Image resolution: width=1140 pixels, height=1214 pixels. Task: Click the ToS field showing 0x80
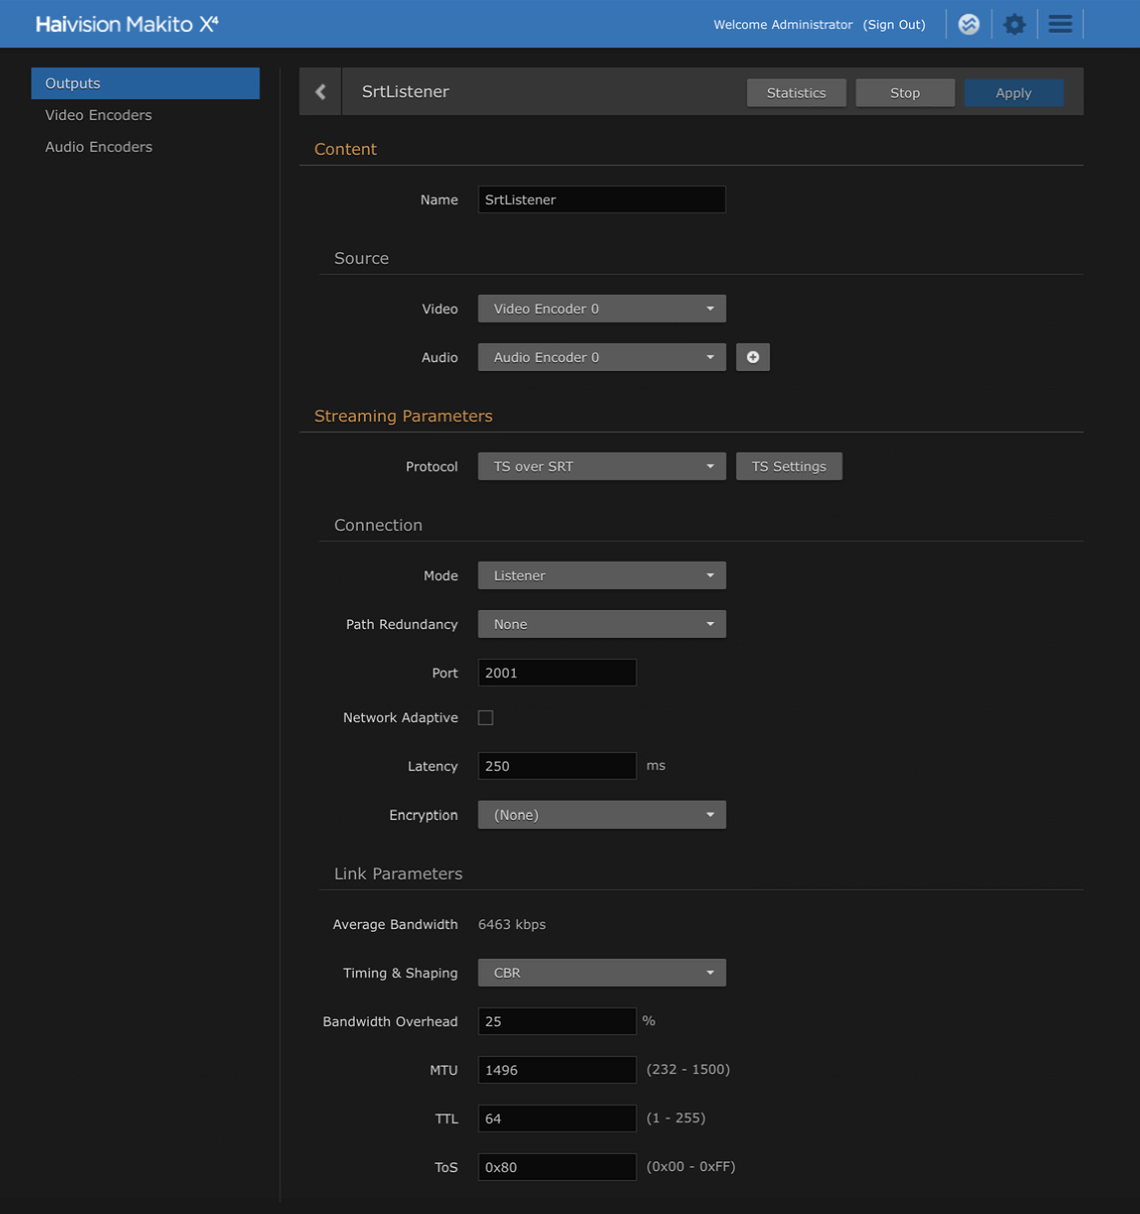557,1166
